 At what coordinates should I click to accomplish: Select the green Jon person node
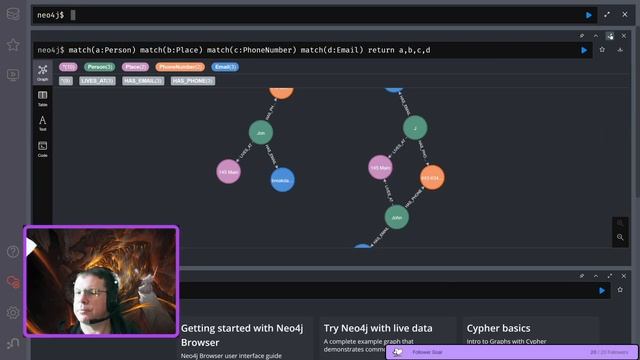(x=261, y=133)
